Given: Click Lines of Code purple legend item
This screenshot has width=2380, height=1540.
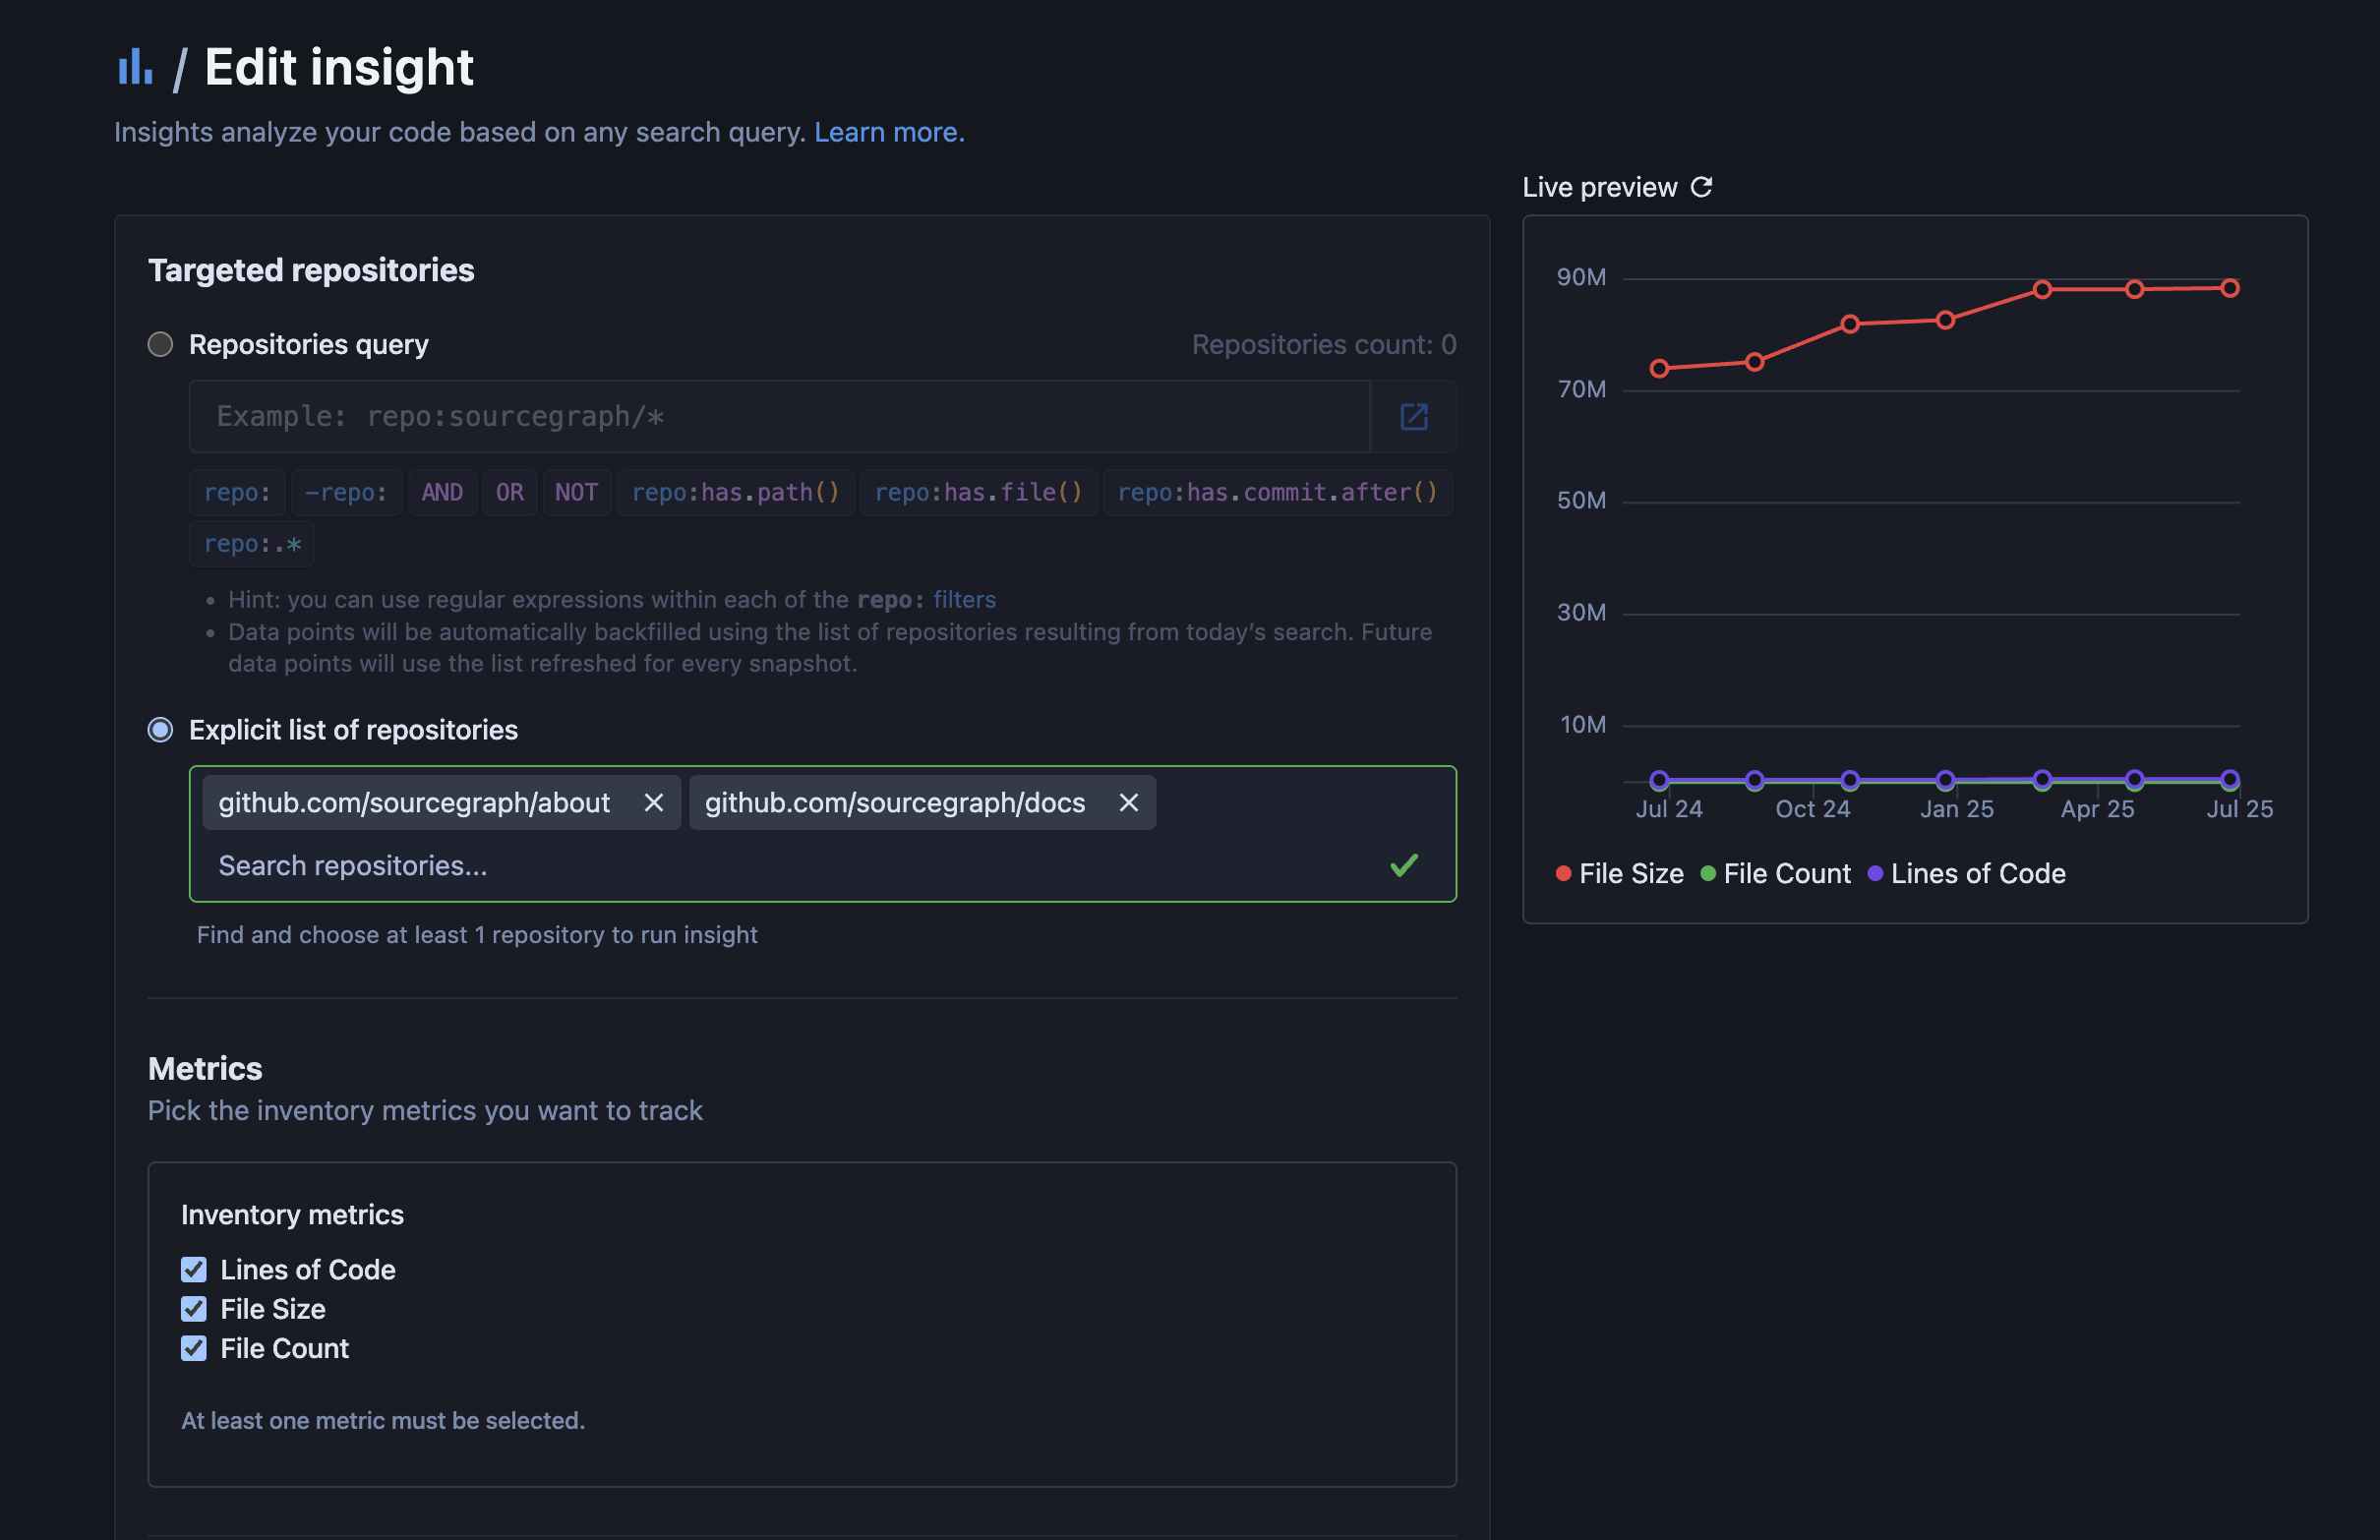Looking at the screenshot, I should coord(1966,874).
